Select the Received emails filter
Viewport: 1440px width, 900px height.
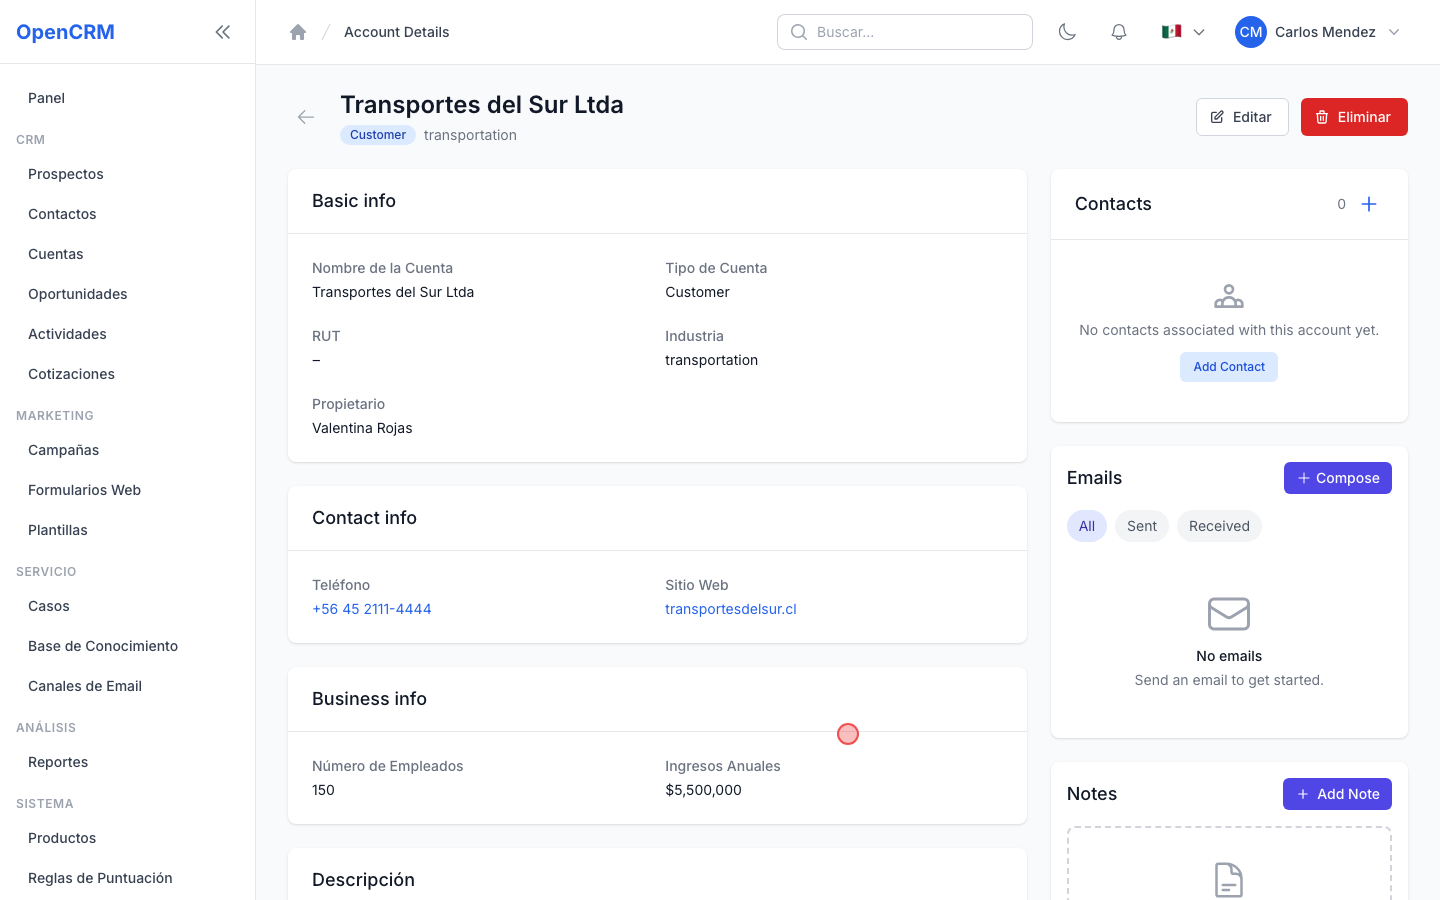point(1219,526)
